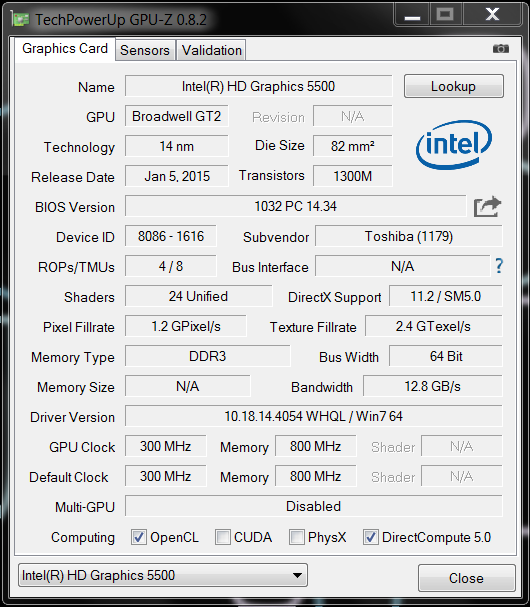530x607 pixels.
Task: Toggle the CUDA checkbox
Action: 223,537
